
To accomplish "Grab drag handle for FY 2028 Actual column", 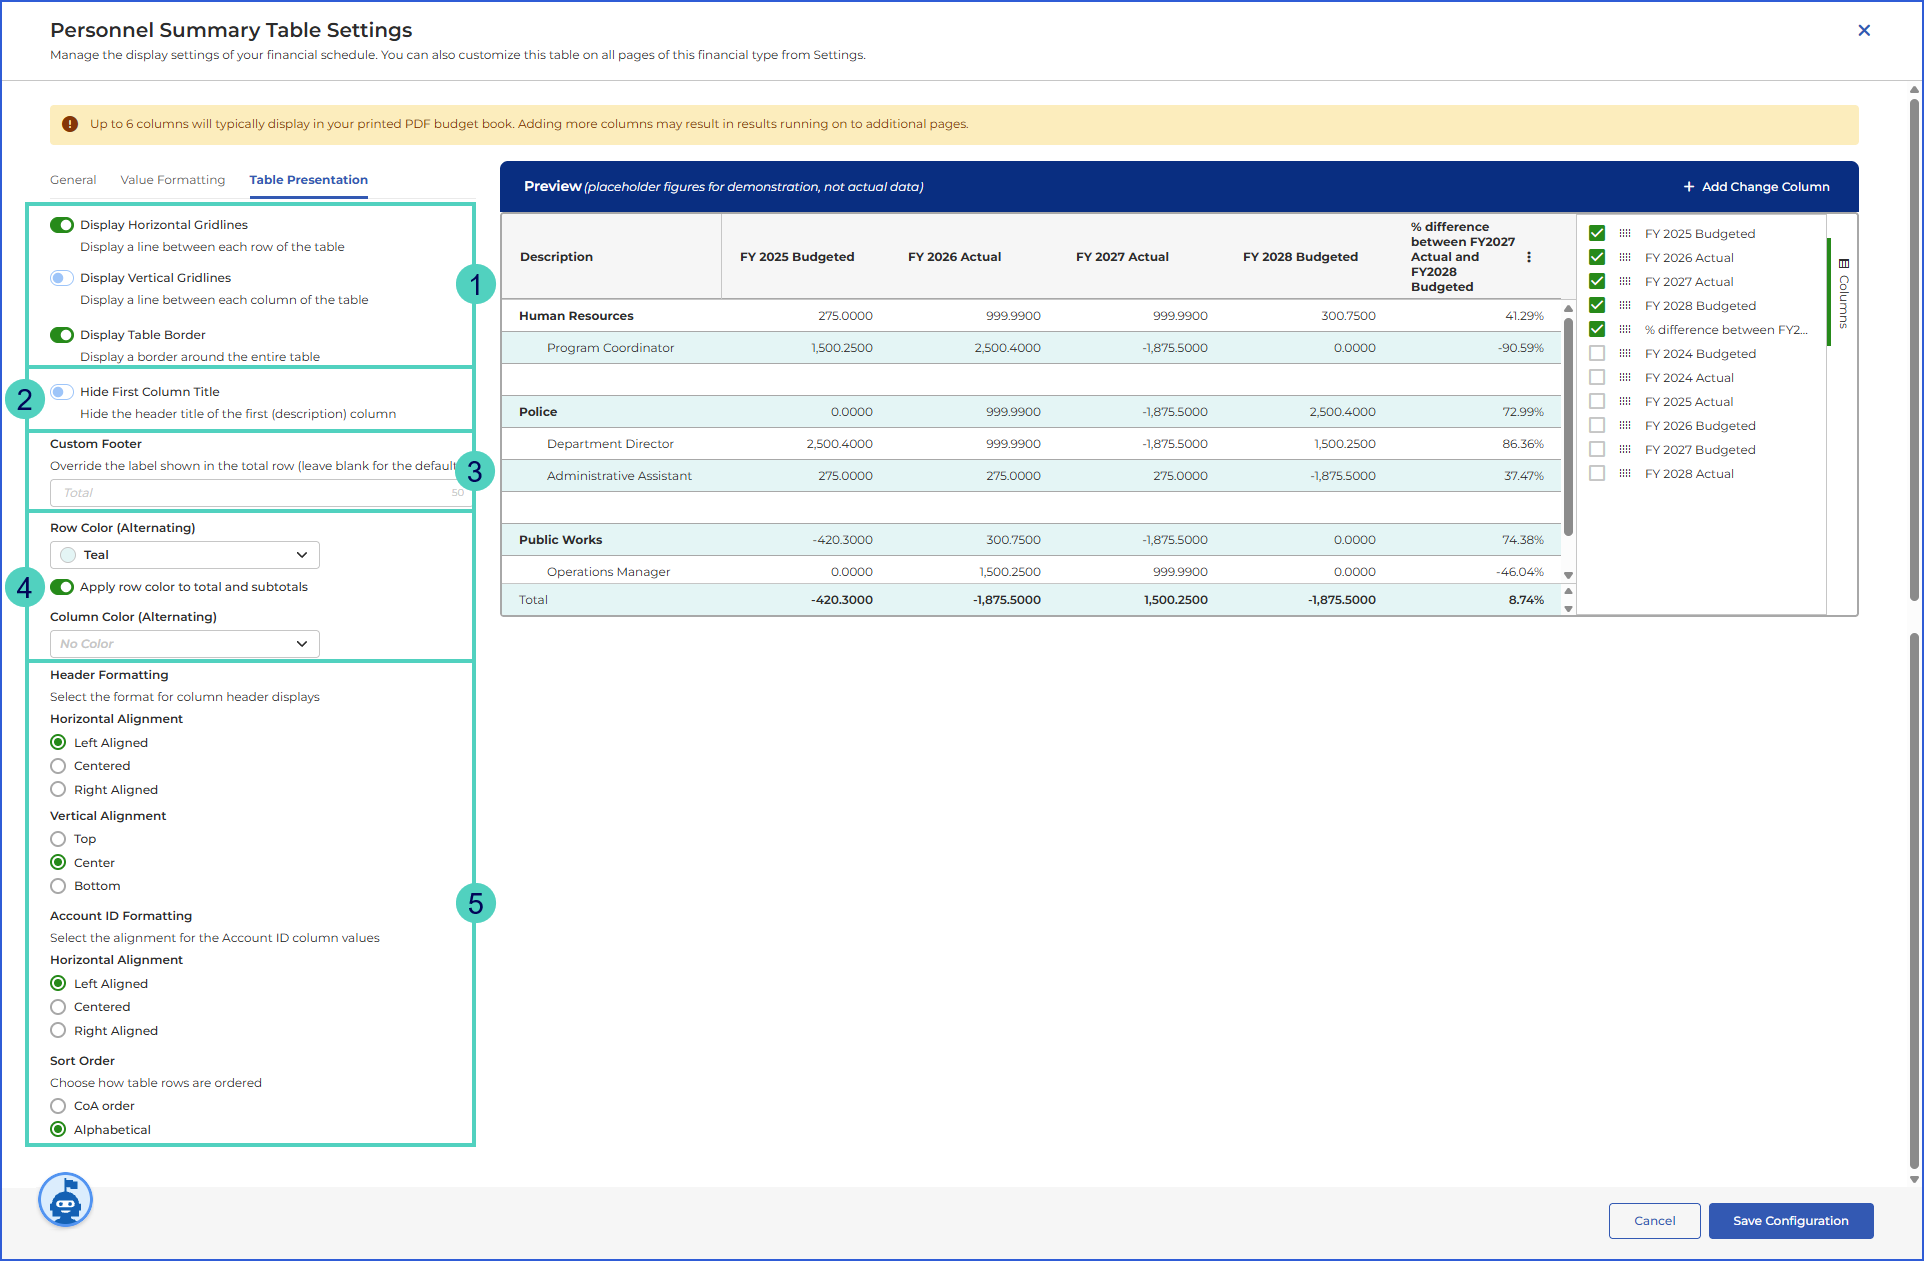I will click(1625, 474).
